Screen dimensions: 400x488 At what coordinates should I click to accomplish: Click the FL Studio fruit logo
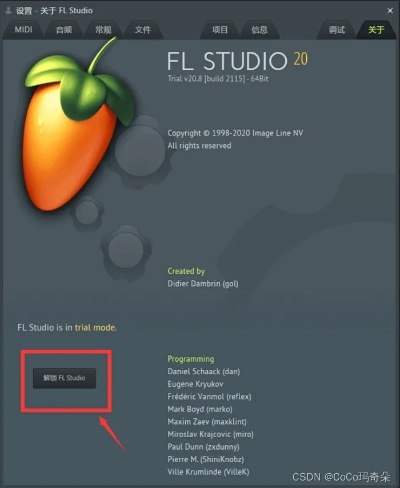(79, 127)
